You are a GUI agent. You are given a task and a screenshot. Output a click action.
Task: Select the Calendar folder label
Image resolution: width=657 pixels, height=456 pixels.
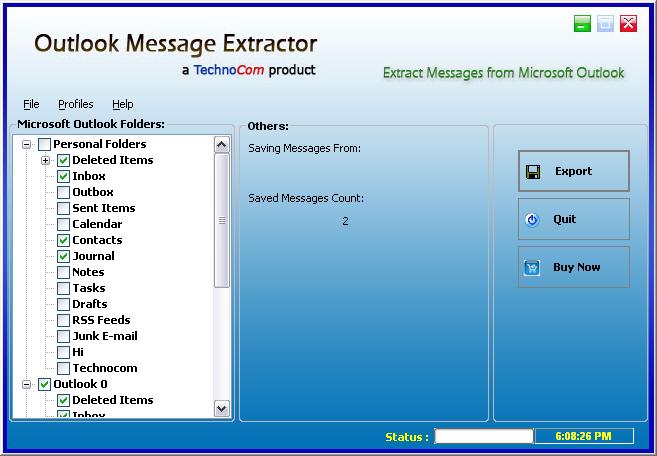click(97, 224)
